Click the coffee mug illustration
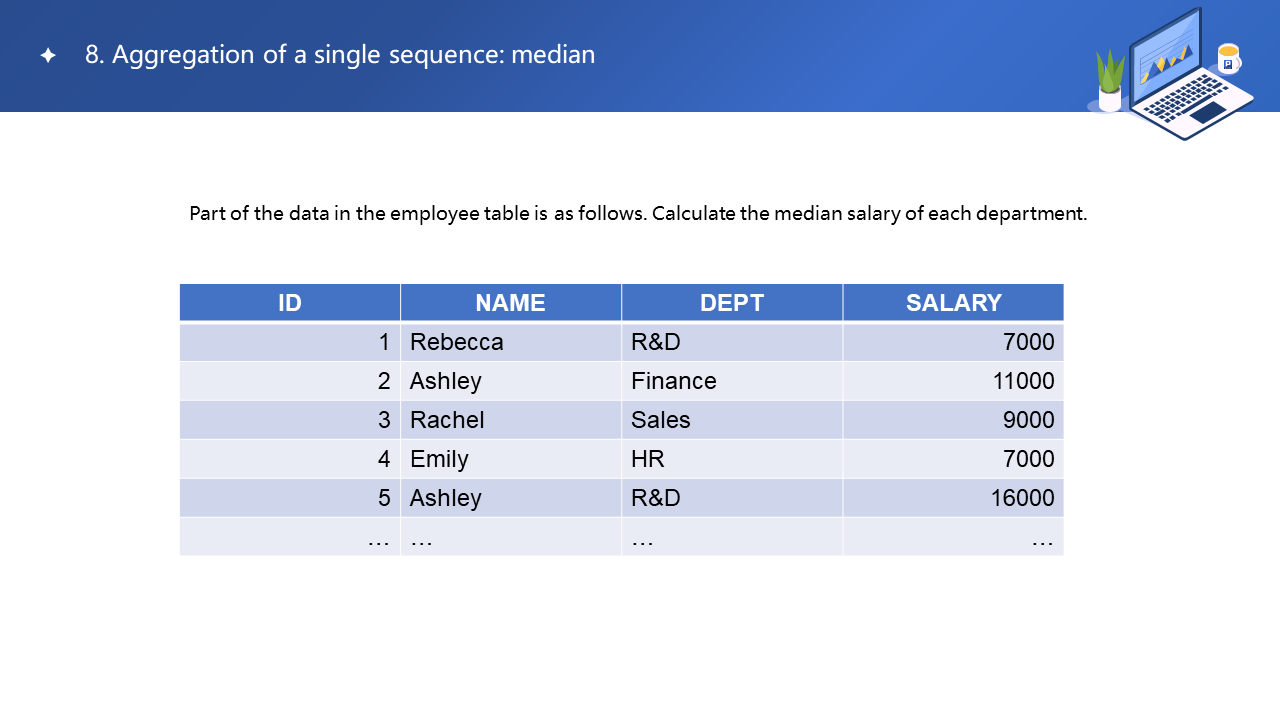Image resolution: width=1280 pixels, height=720 pixels. pos(1228,59)
